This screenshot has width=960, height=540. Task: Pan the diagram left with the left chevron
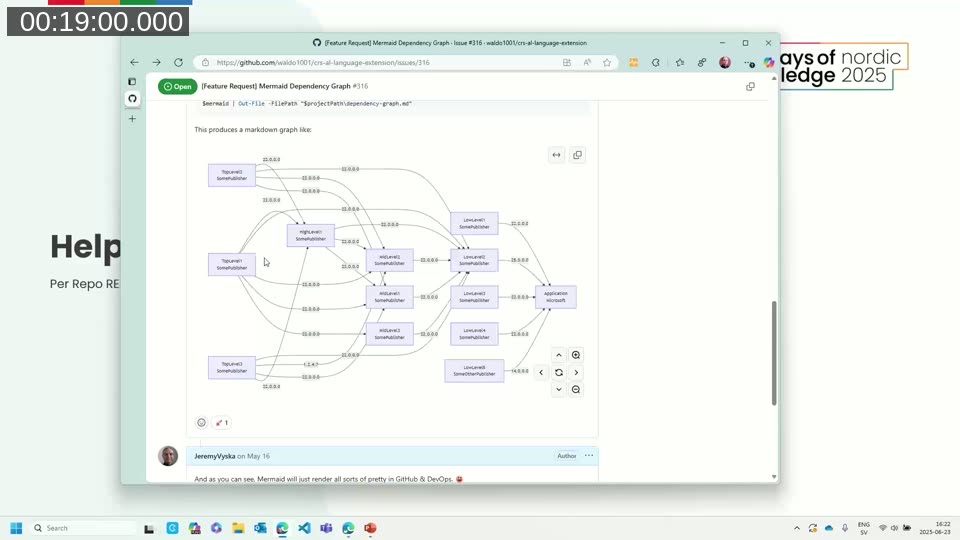tap(541, 372)
